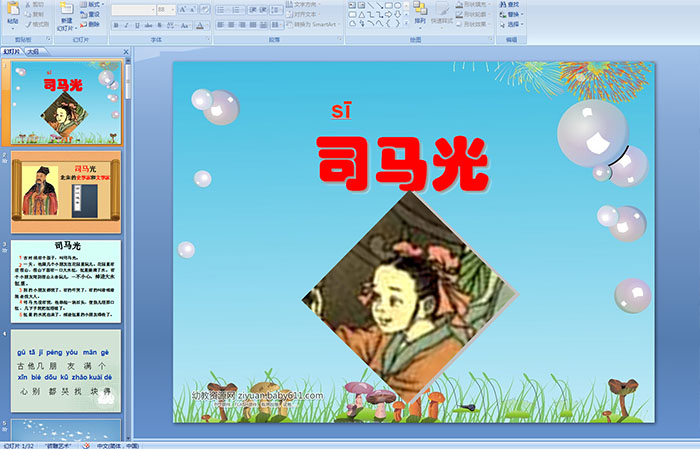Decrease the font size with small A icon

pyautogui.click(x=193, y=9)
